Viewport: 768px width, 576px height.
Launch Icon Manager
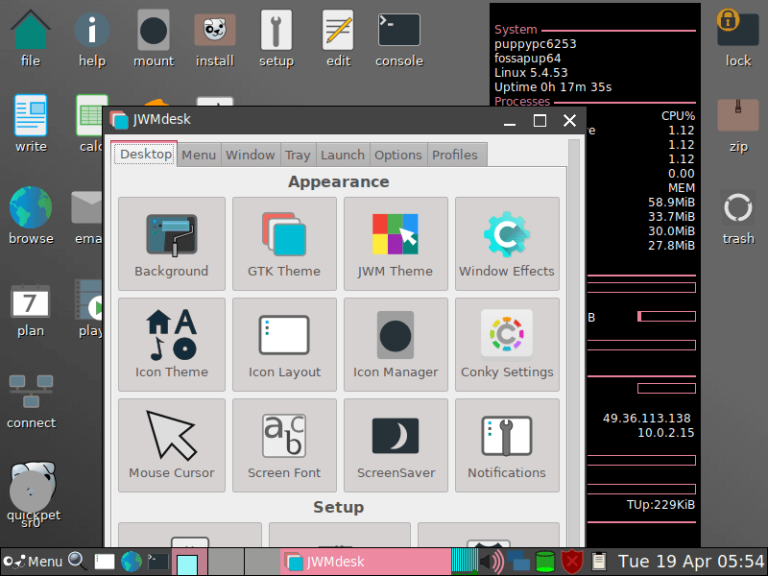[394, 345]
